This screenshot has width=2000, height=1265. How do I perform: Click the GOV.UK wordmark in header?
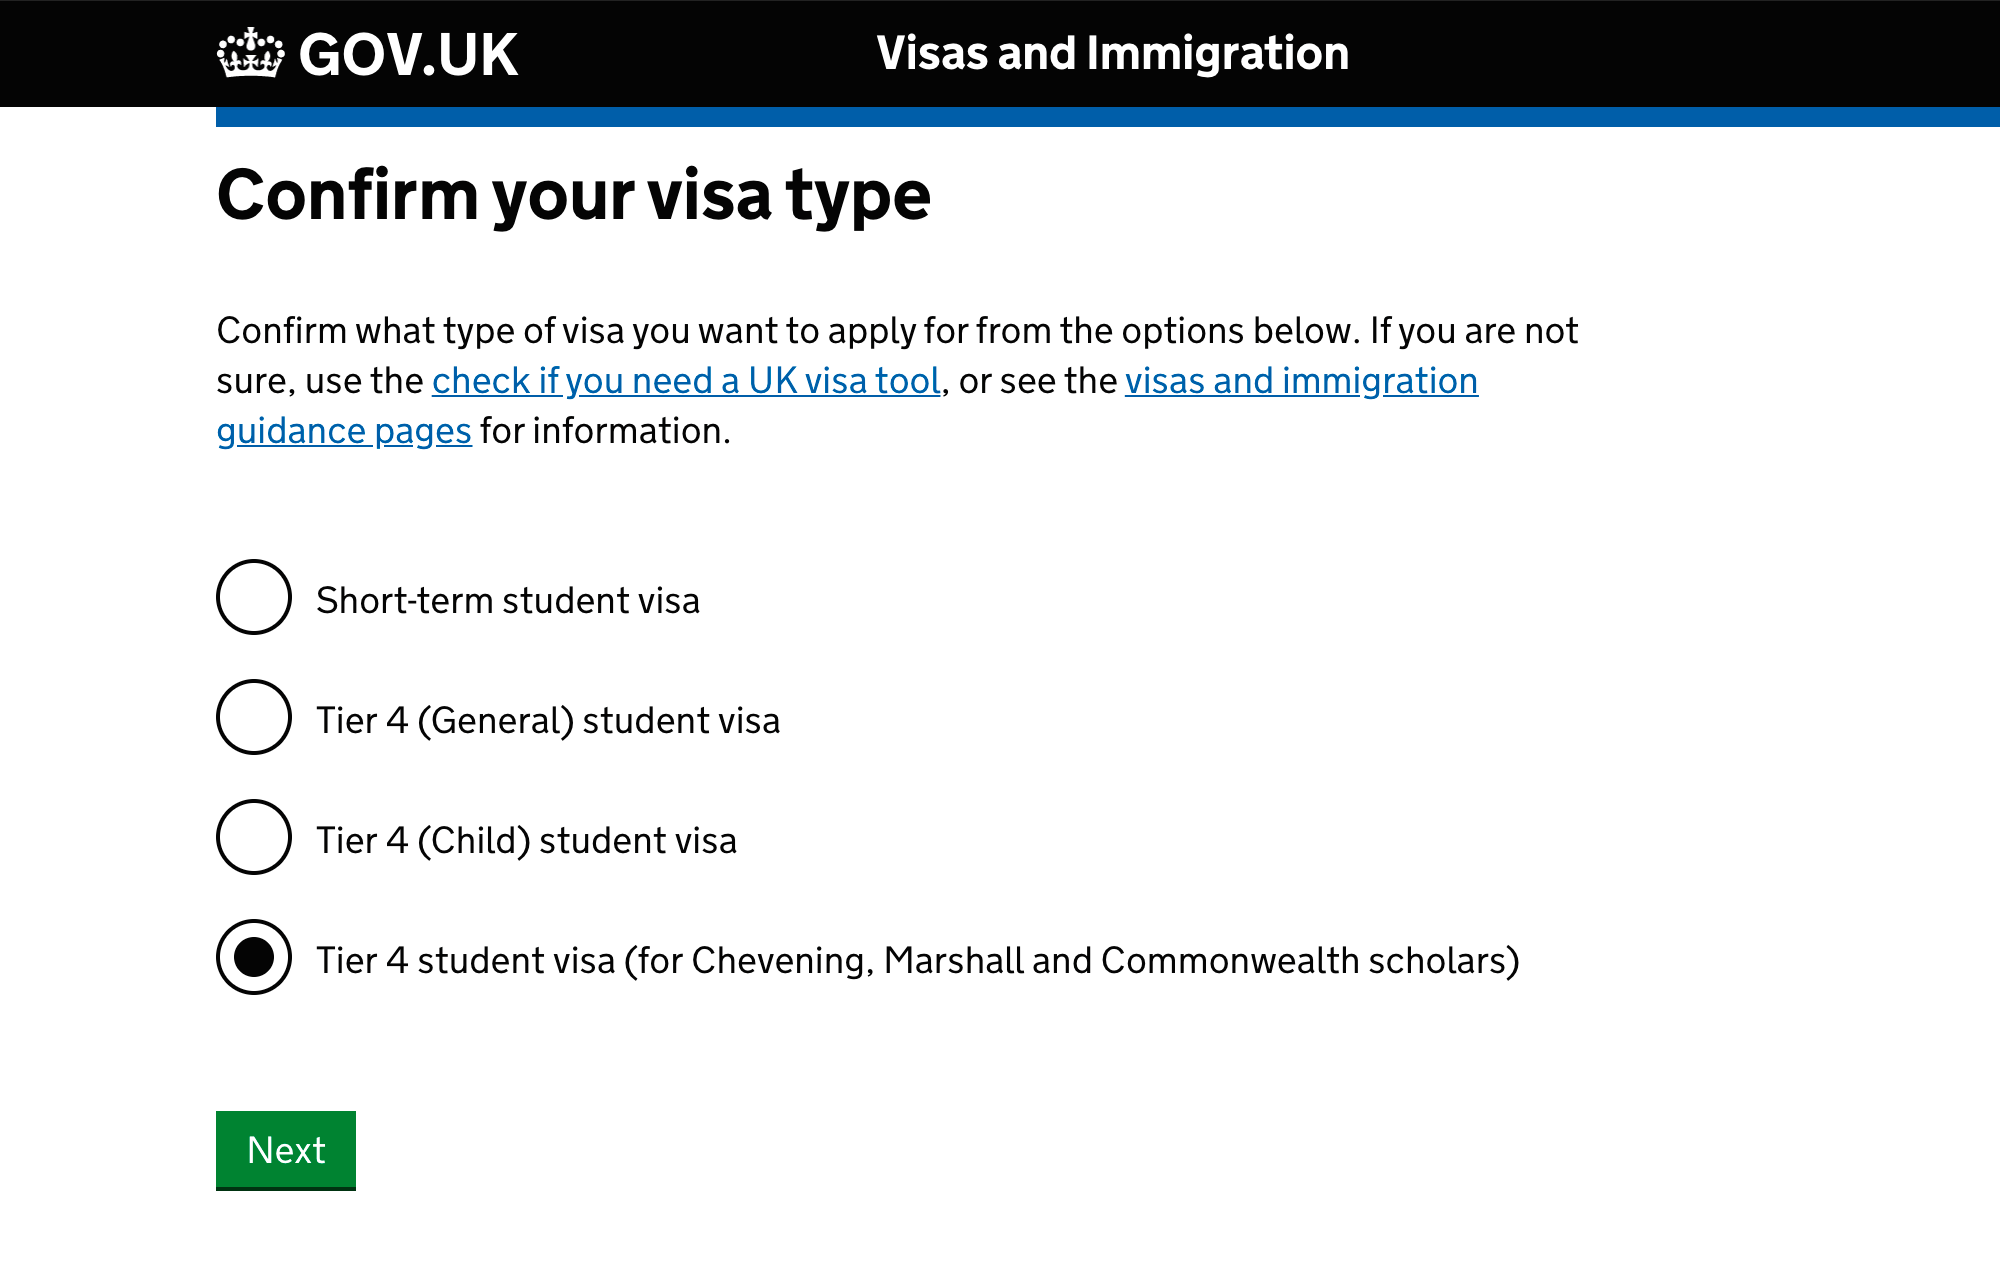coord(408,55)
